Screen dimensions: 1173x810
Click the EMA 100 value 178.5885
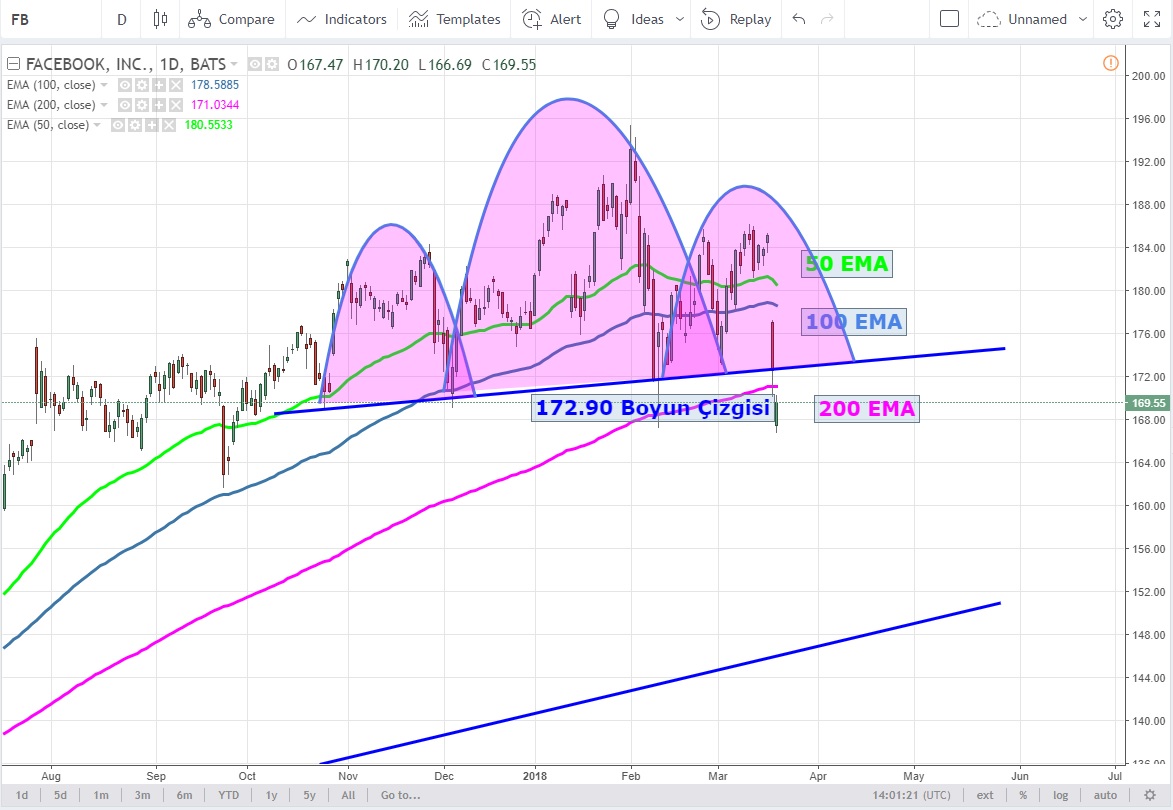click(215, 85)
